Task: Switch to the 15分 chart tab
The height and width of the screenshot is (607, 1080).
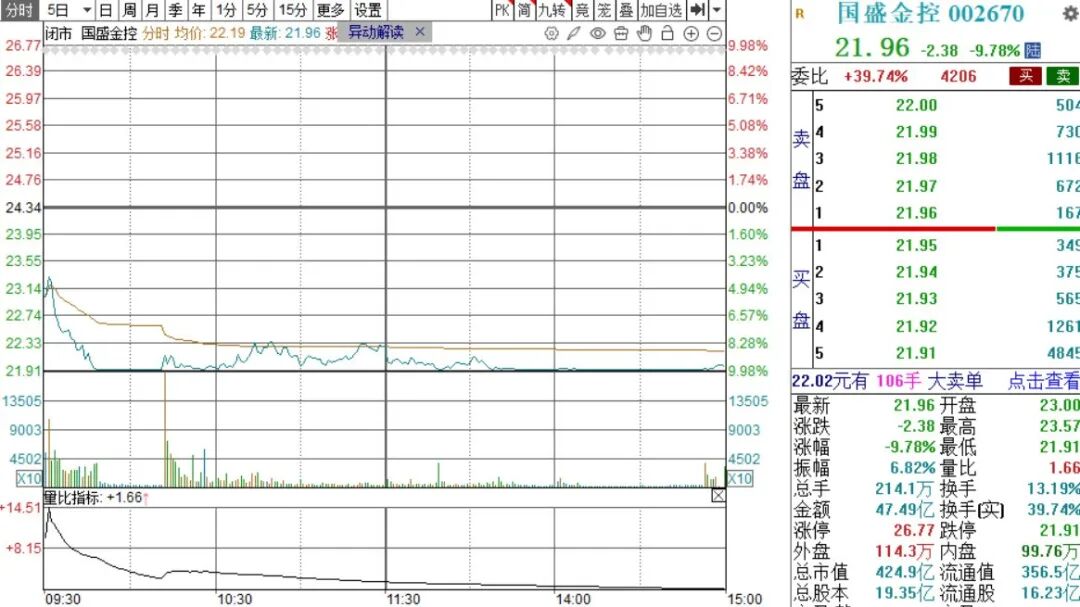Action: point(293,11)
